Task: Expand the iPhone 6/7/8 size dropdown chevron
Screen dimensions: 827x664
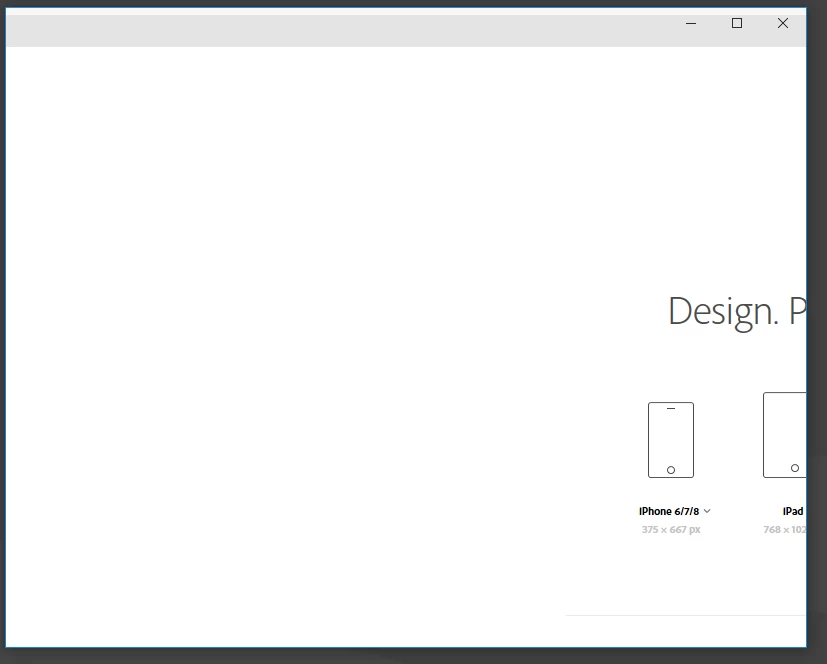Action: [707, 511]
